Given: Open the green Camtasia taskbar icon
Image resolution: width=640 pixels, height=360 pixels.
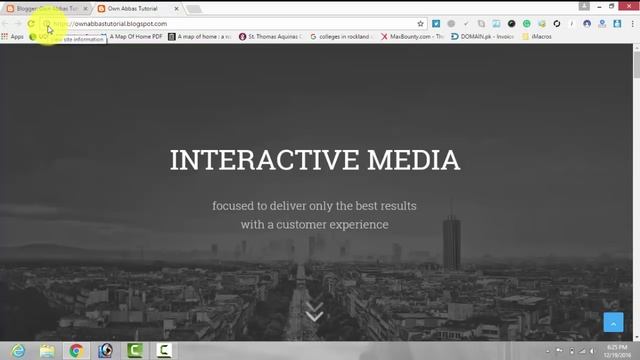Looking at the screenshot, I should click(x=135, y=351).
